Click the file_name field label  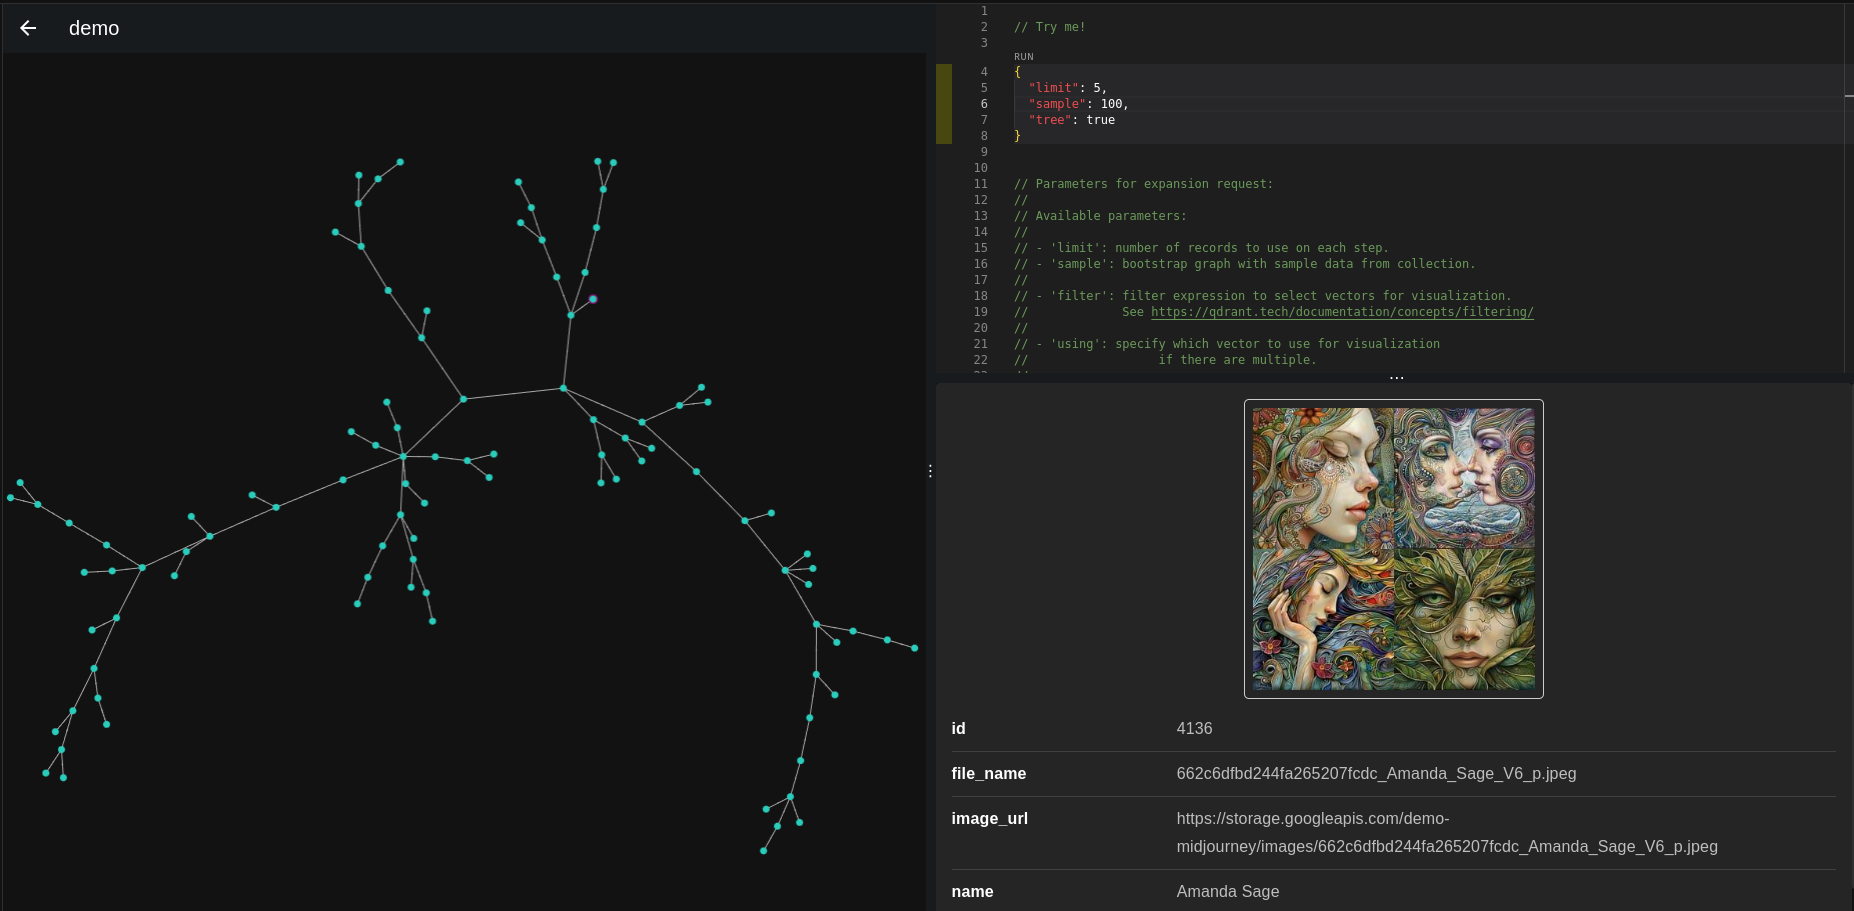coord(988,774)
